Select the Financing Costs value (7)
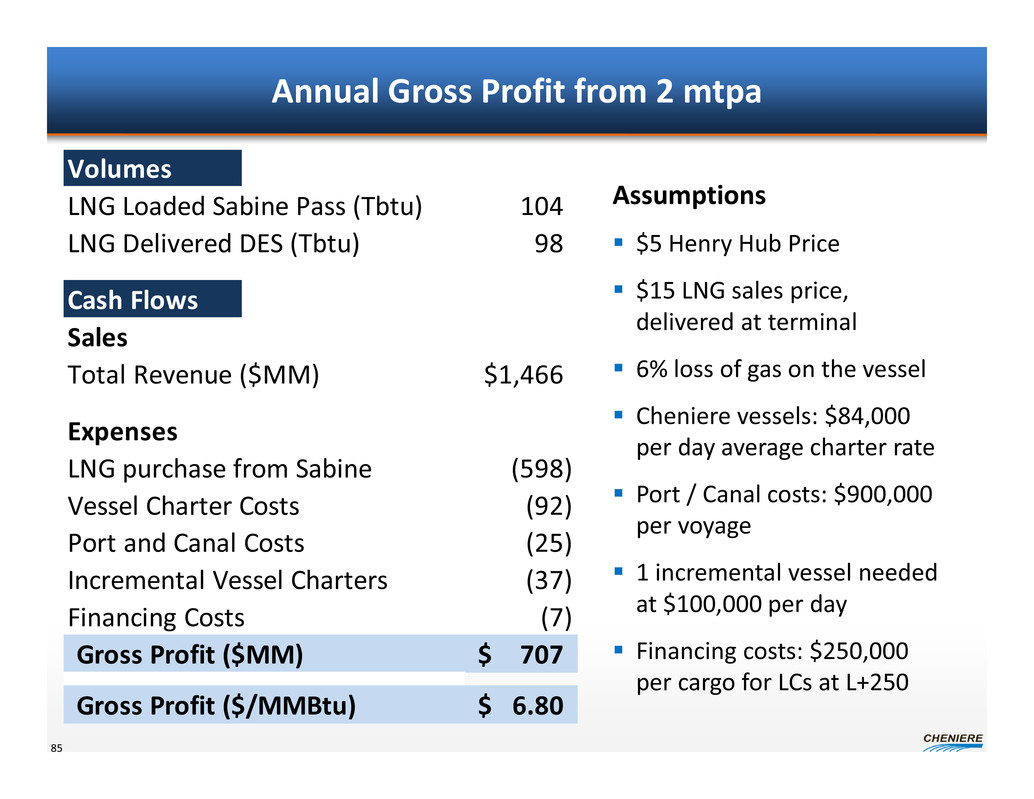 point(555,618)
